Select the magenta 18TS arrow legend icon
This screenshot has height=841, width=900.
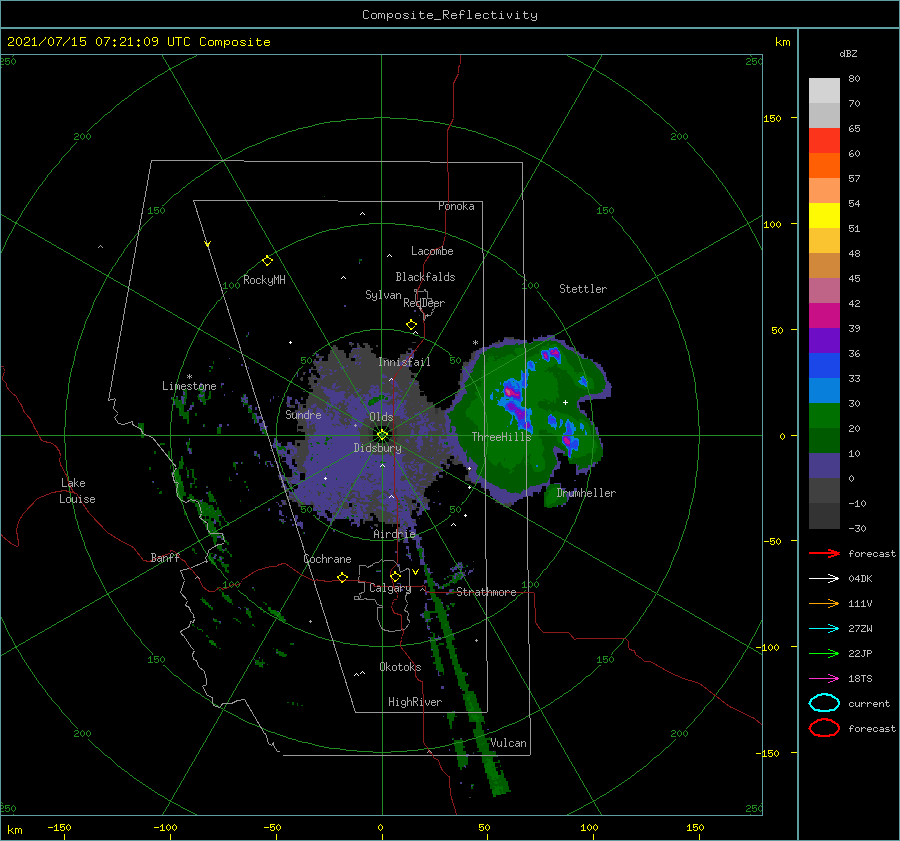(x=824, y=679)
